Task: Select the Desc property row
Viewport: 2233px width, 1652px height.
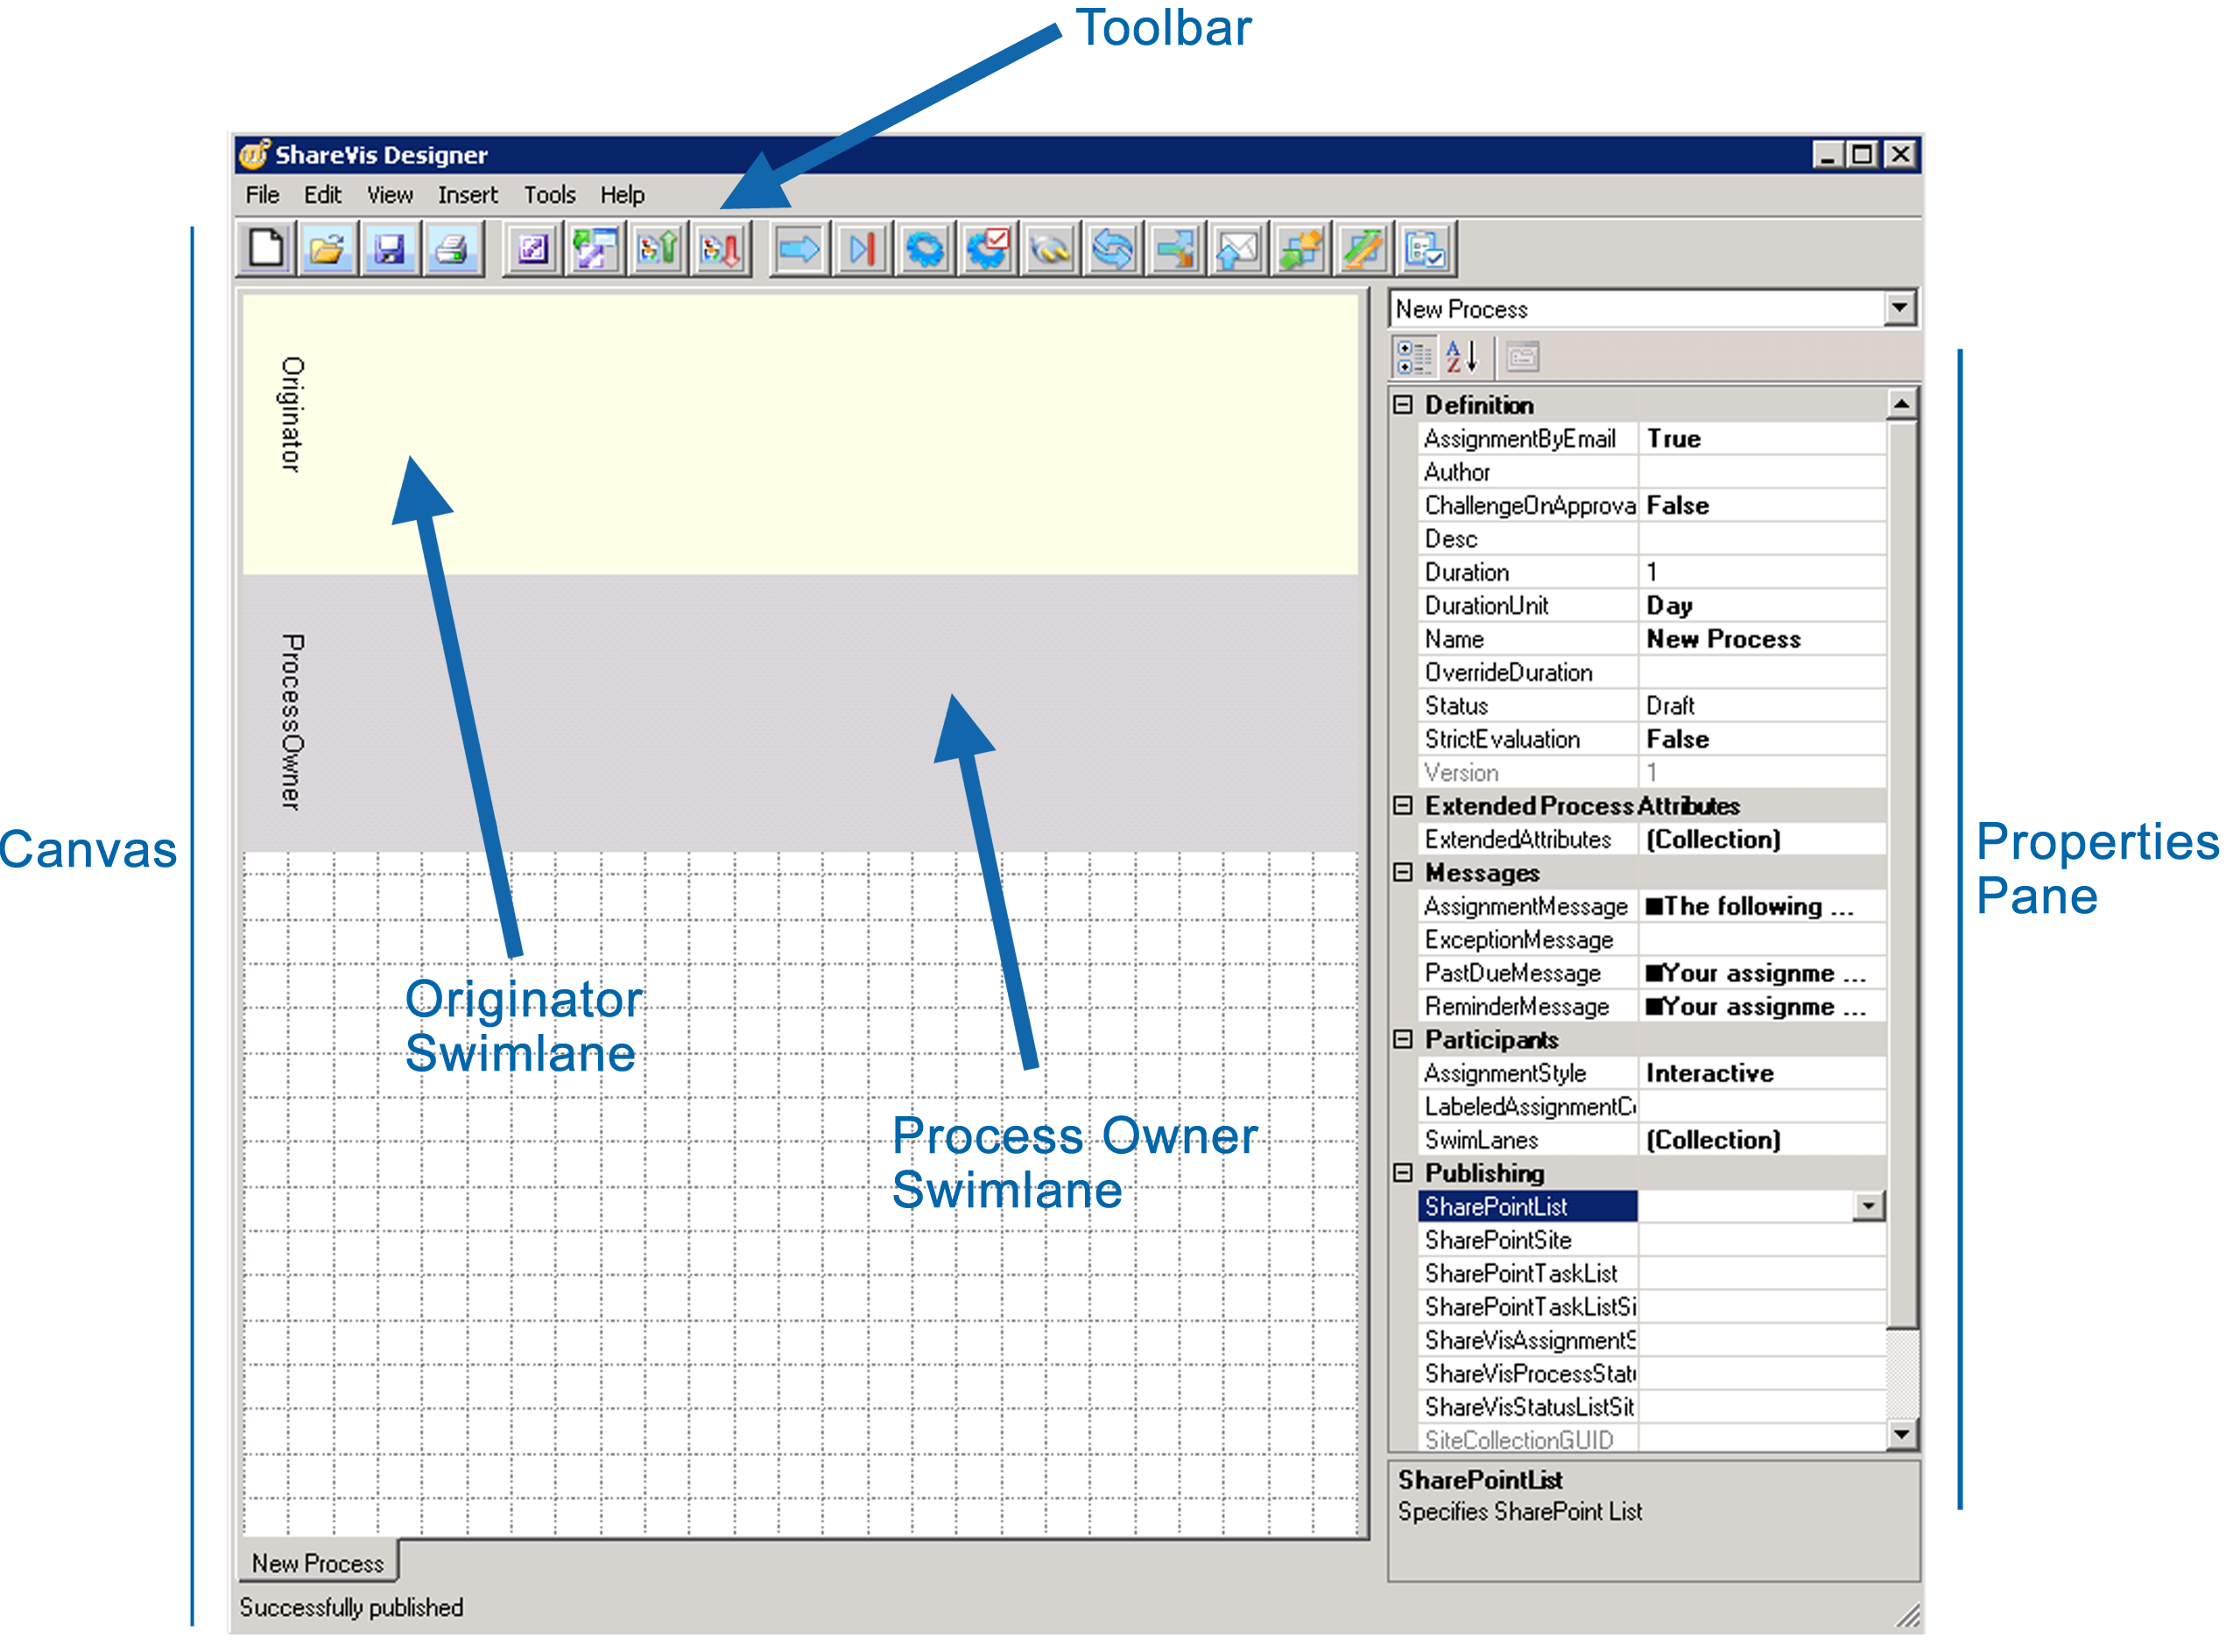Action: 1652,539
